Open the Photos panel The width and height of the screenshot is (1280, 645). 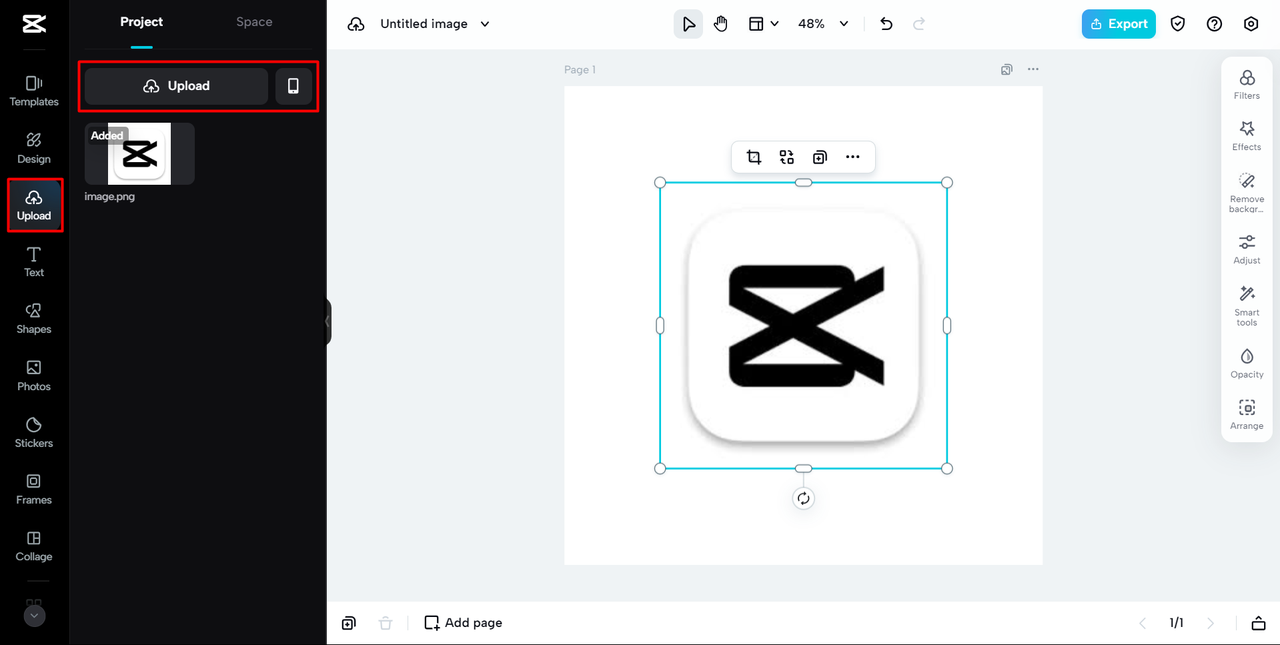tap(34, 376)
